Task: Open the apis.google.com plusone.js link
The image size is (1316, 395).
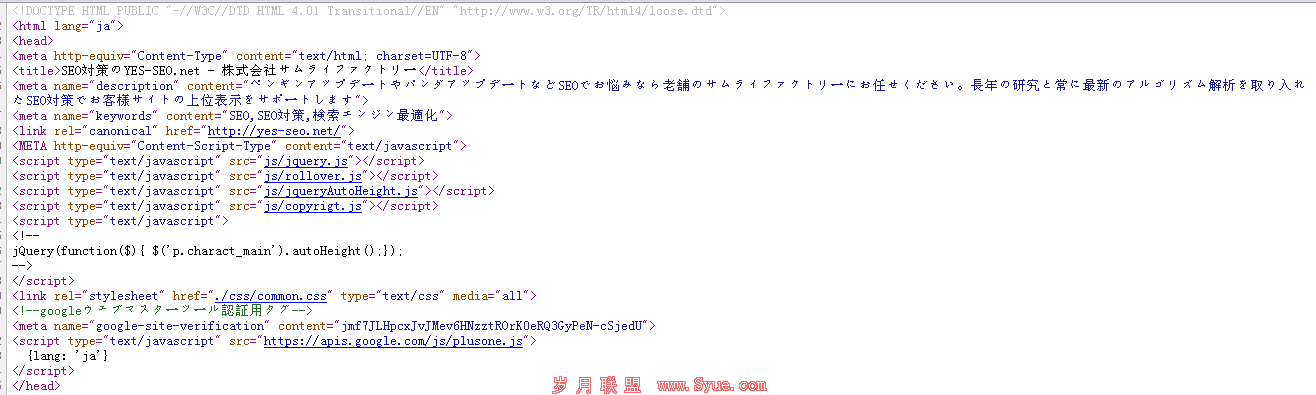Action: [393, 341]
